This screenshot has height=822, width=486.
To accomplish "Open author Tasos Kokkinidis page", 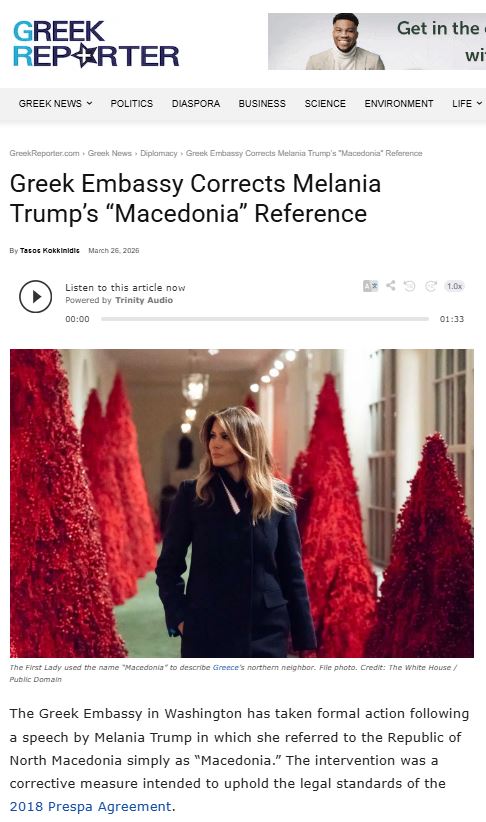I will click(50, 251).
